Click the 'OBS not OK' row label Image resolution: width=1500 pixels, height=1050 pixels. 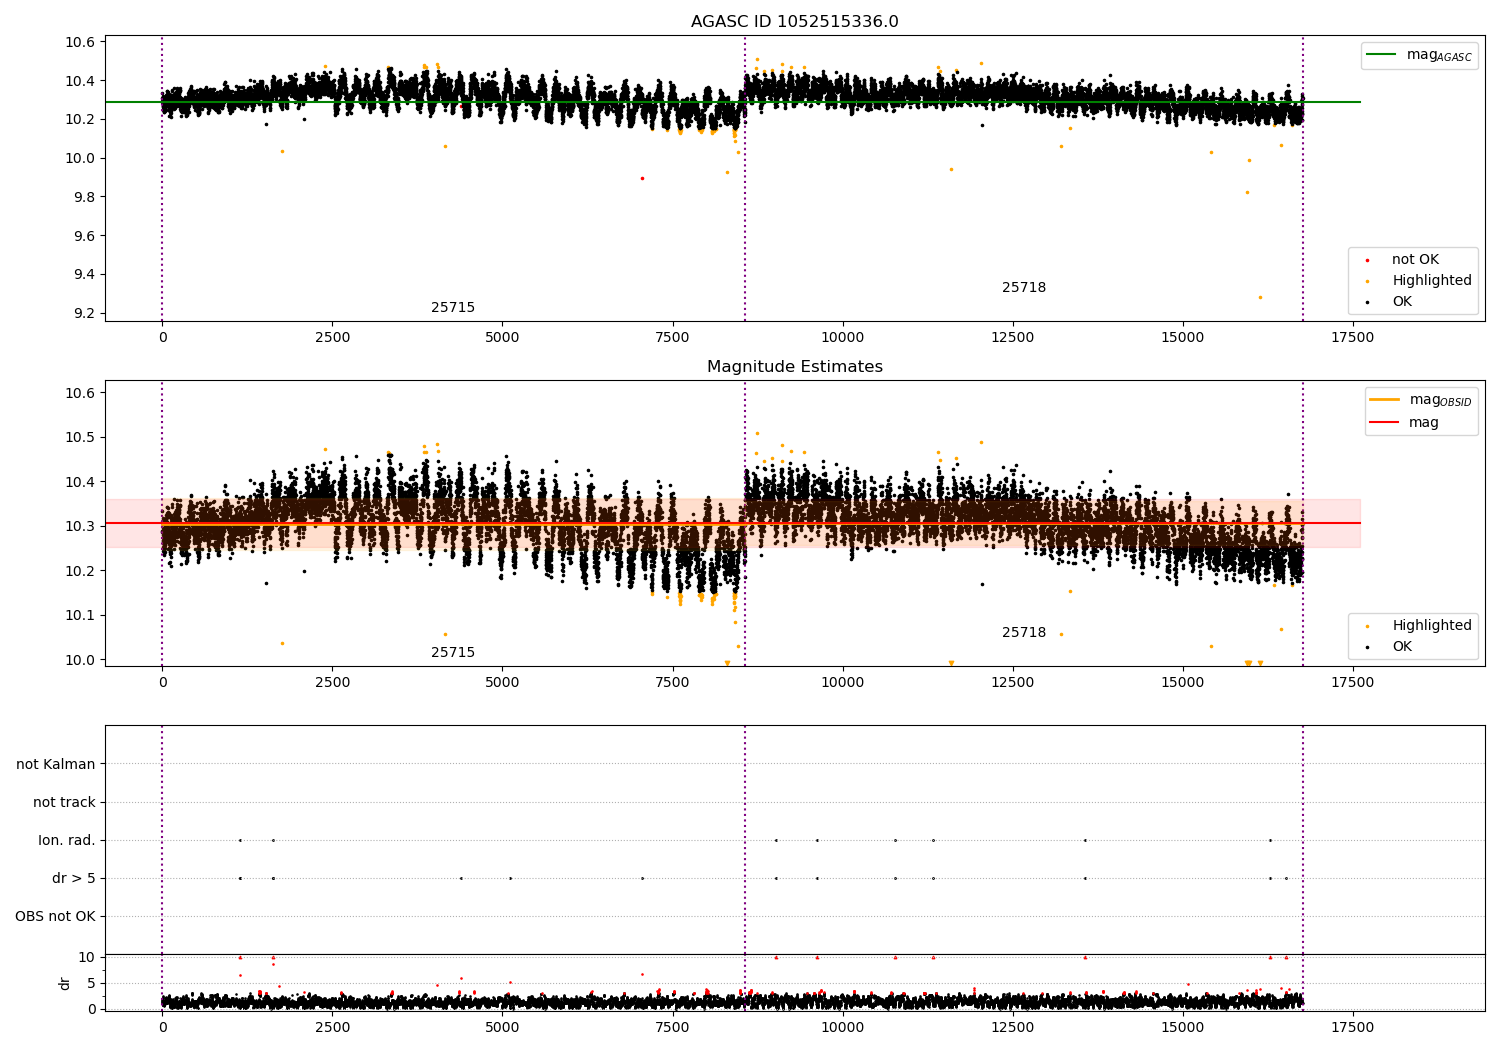[x=55, y=917]
